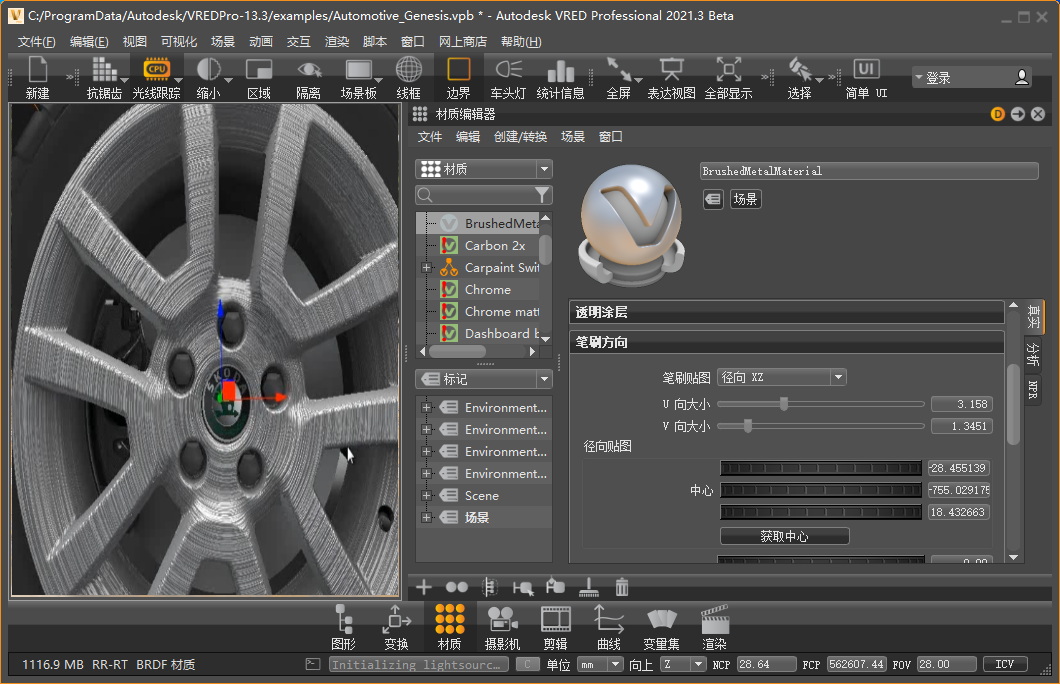This screenshot has height=684, width=1060.
Task: Click the 获取中心 button
Action: click(784, 536)
